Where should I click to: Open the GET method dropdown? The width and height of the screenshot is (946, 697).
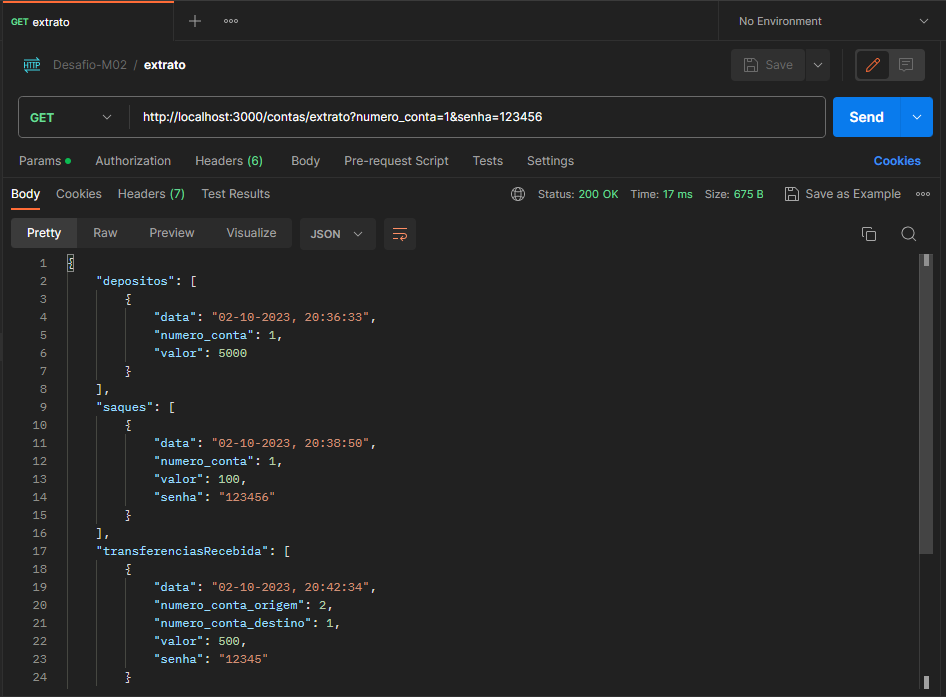click(x=73, y=117)
